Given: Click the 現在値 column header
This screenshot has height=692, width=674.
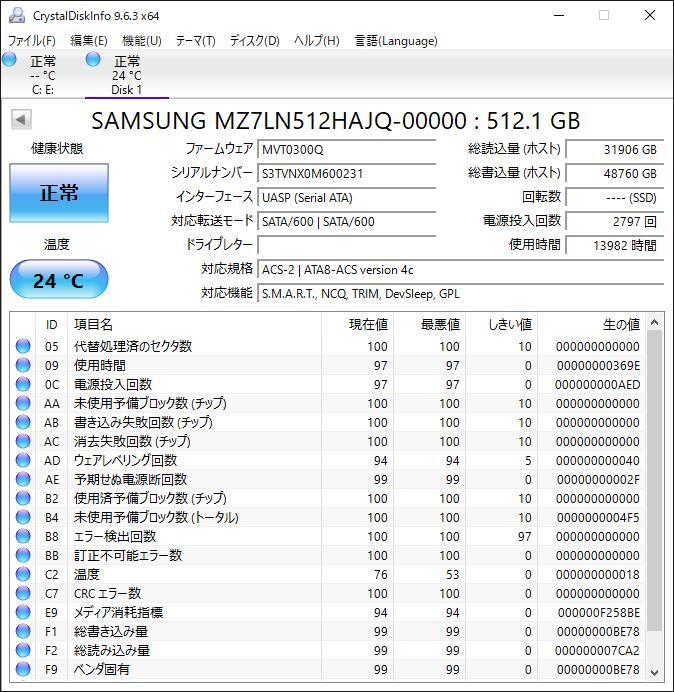Looking at the screenshot, I should coord(358,324).
